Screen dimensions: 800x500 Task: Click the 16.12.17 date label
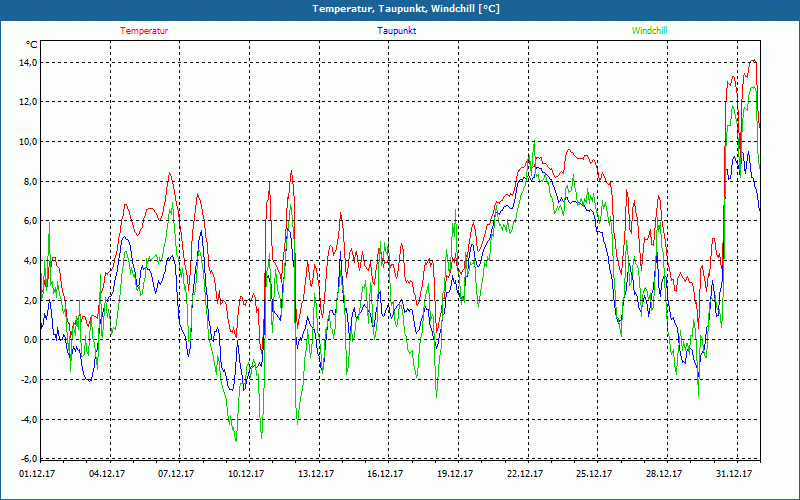point(385,474)
